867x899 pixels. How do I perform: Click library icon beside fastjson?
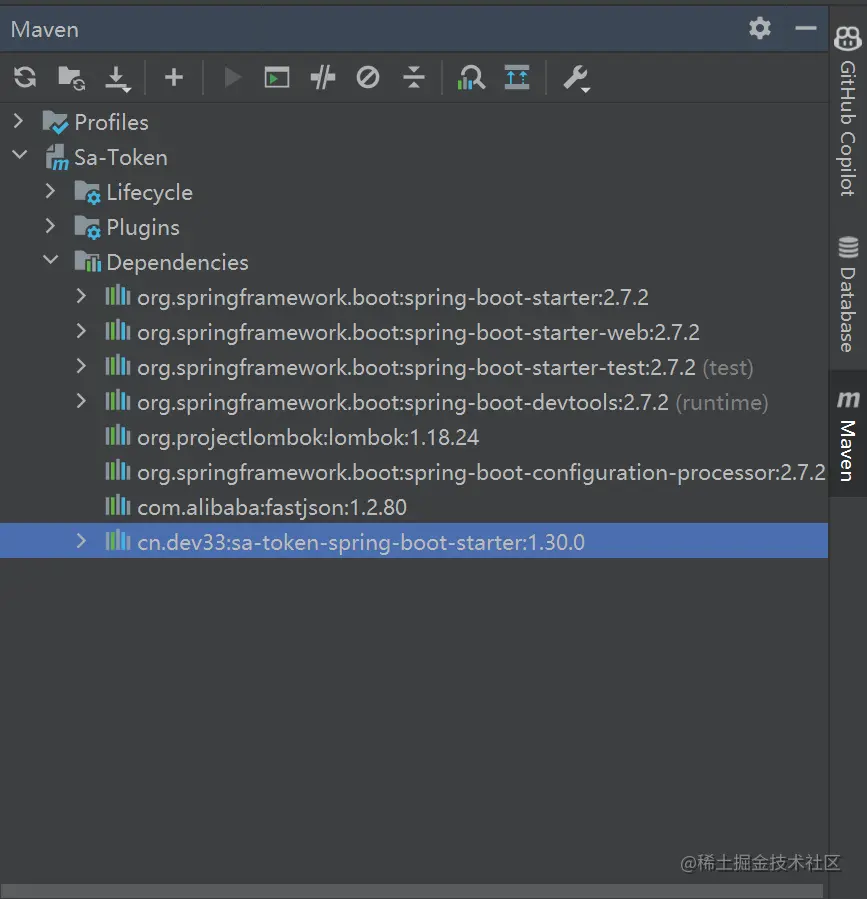118,506
